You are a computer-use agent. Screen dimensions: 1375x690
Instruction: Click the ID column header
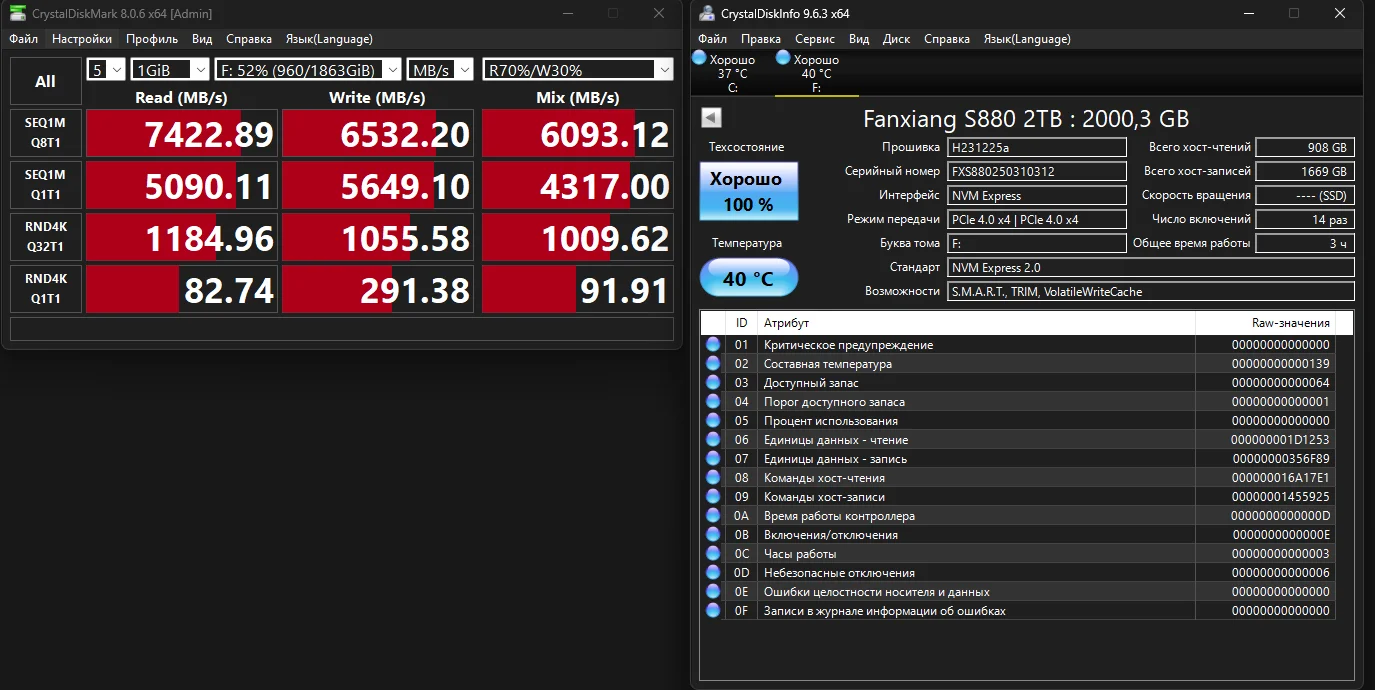pos(741,323)
